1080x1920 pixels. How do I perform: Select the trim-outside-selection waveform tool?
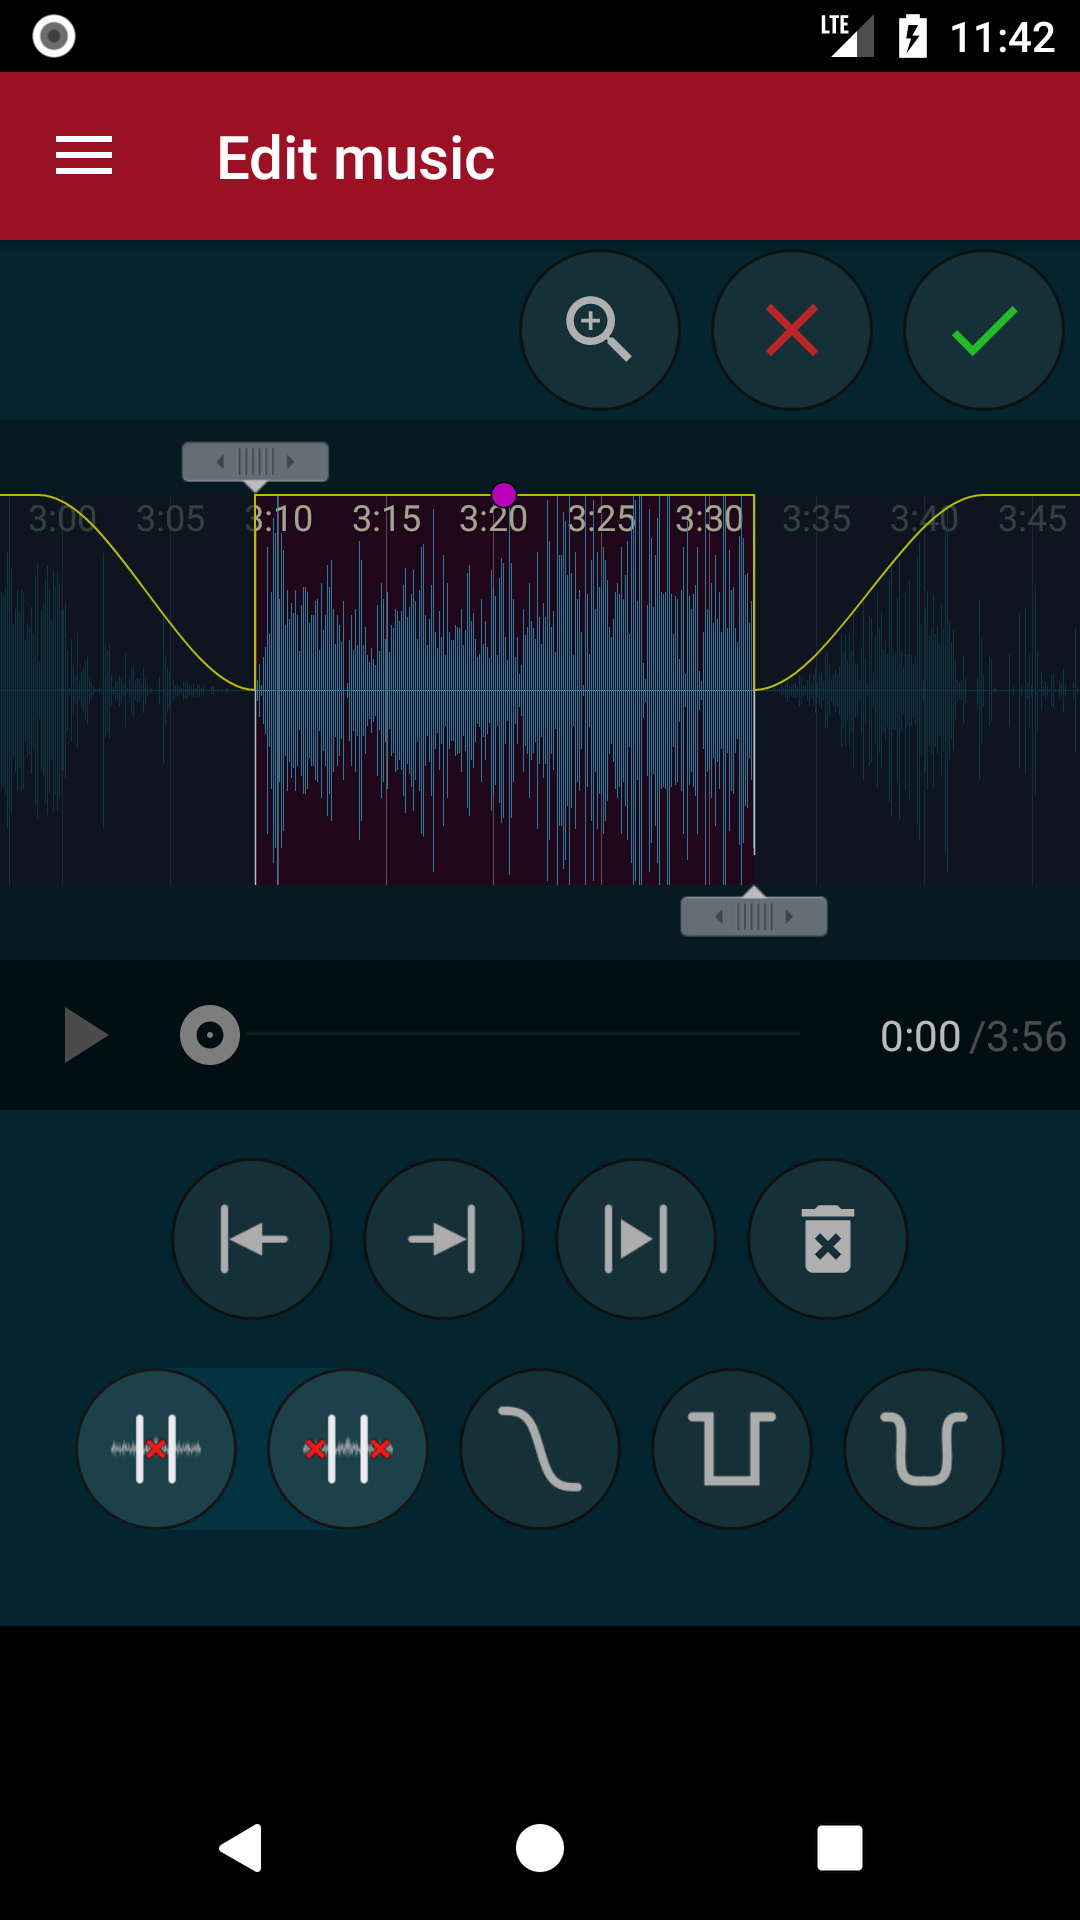pos(348,1449)
